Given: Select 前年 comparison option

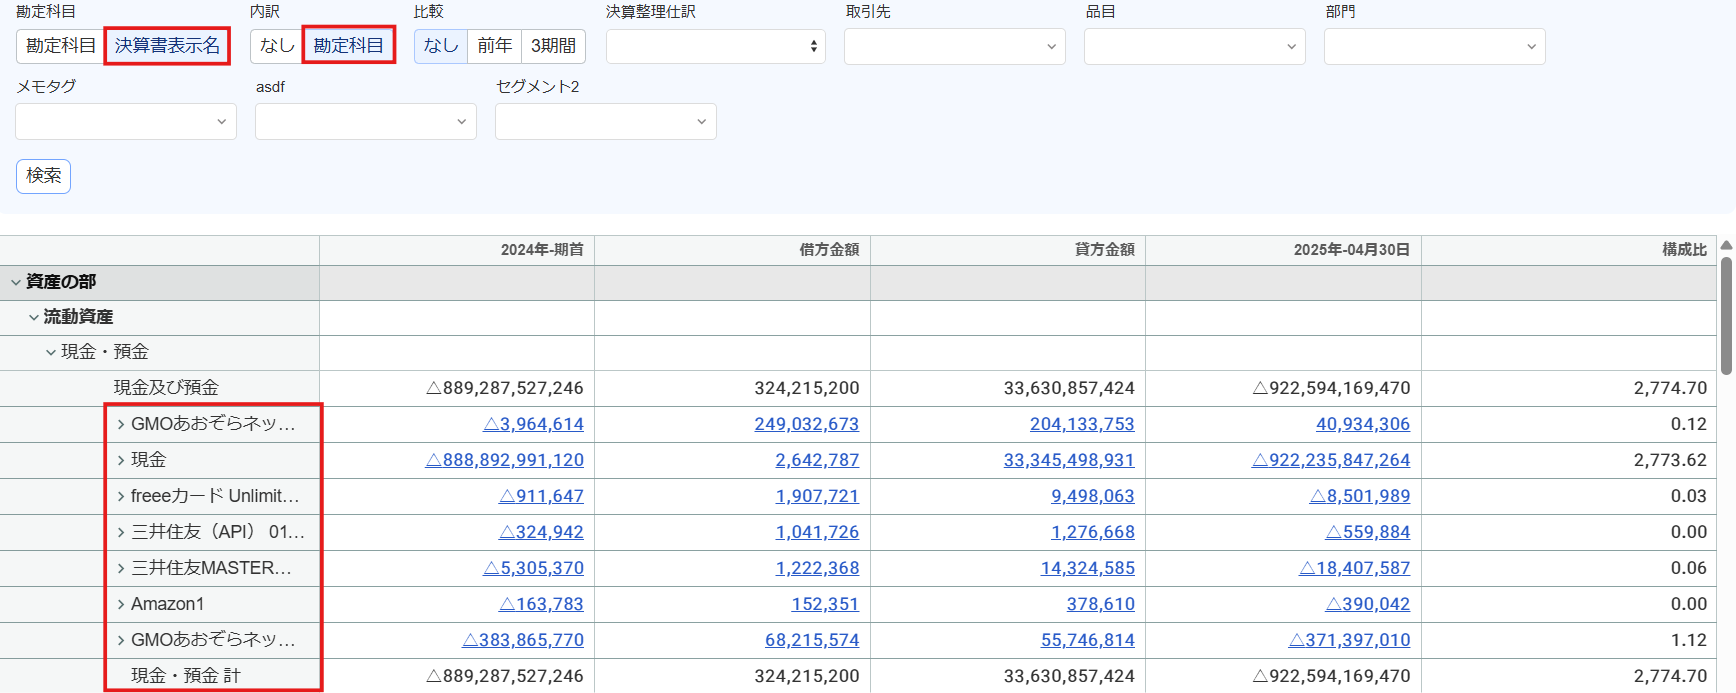Looking at the screenshot, I should pos(494,46).
